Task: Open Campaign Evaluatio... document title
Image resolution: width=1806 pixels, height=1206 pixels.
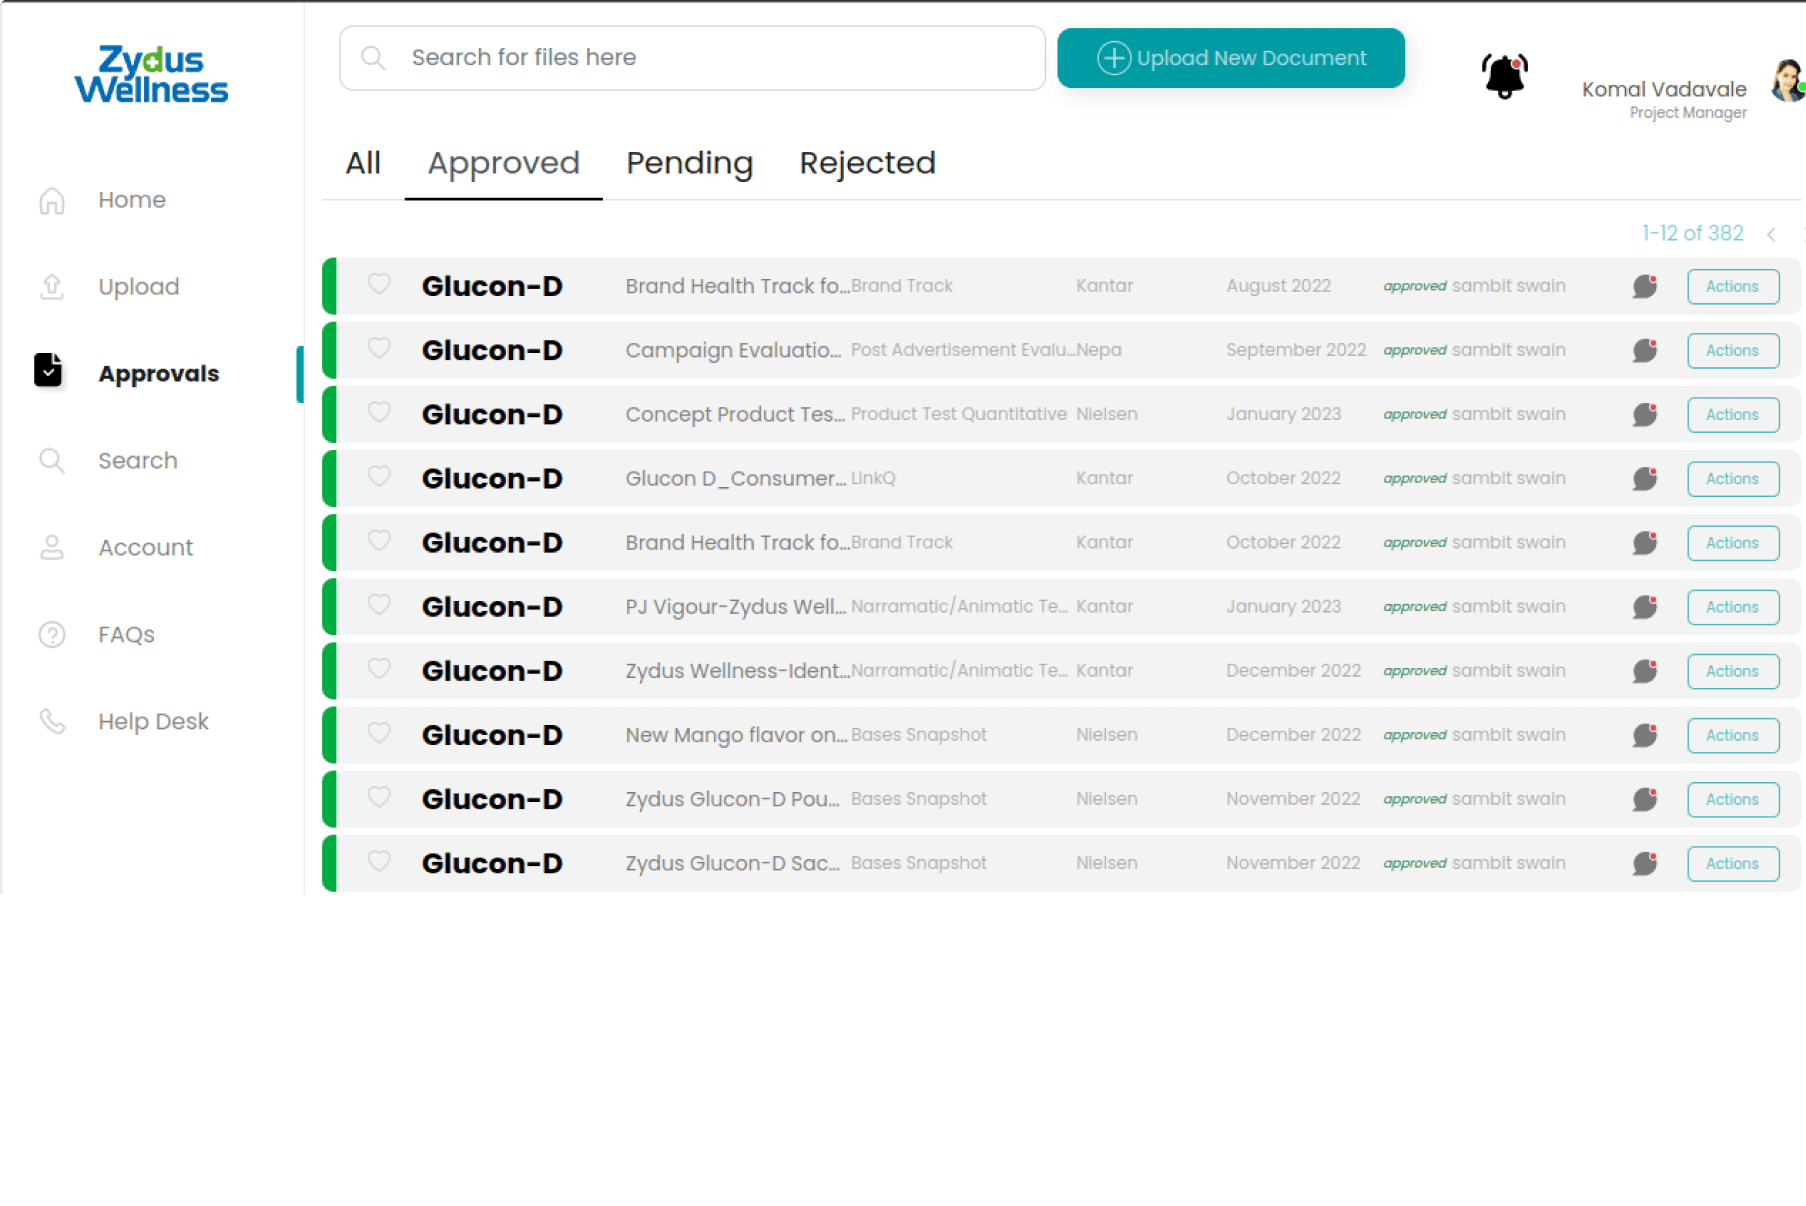Action: [x=733, y=350]
